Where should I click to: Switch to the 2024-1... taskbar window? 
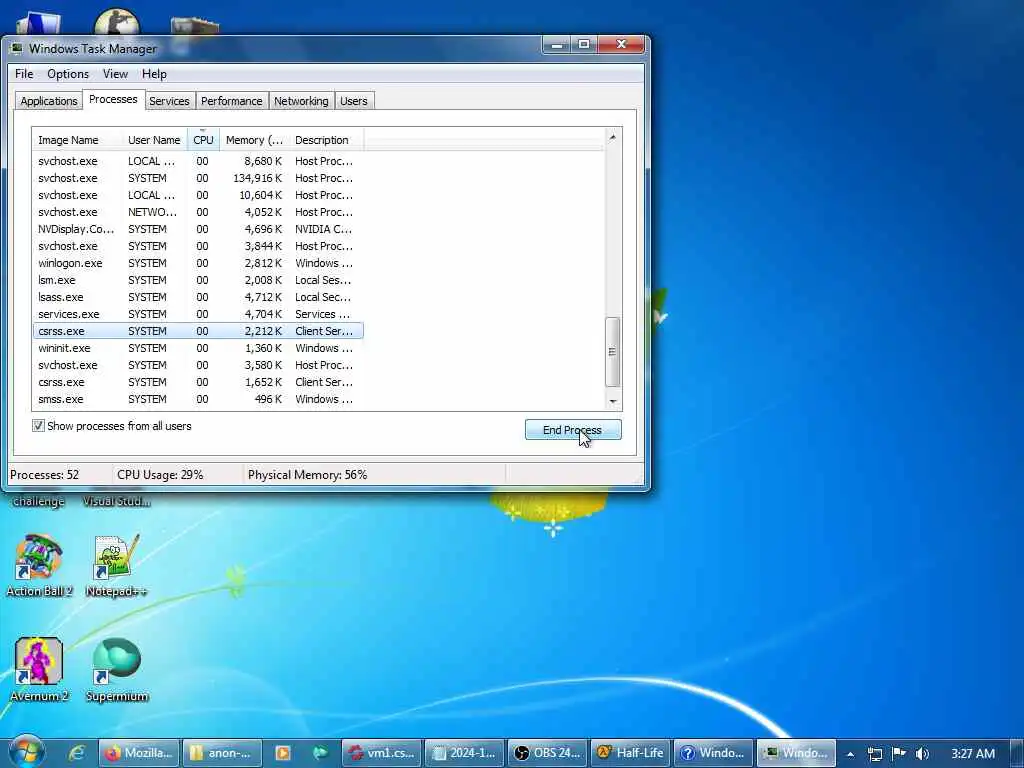point(464,753)
